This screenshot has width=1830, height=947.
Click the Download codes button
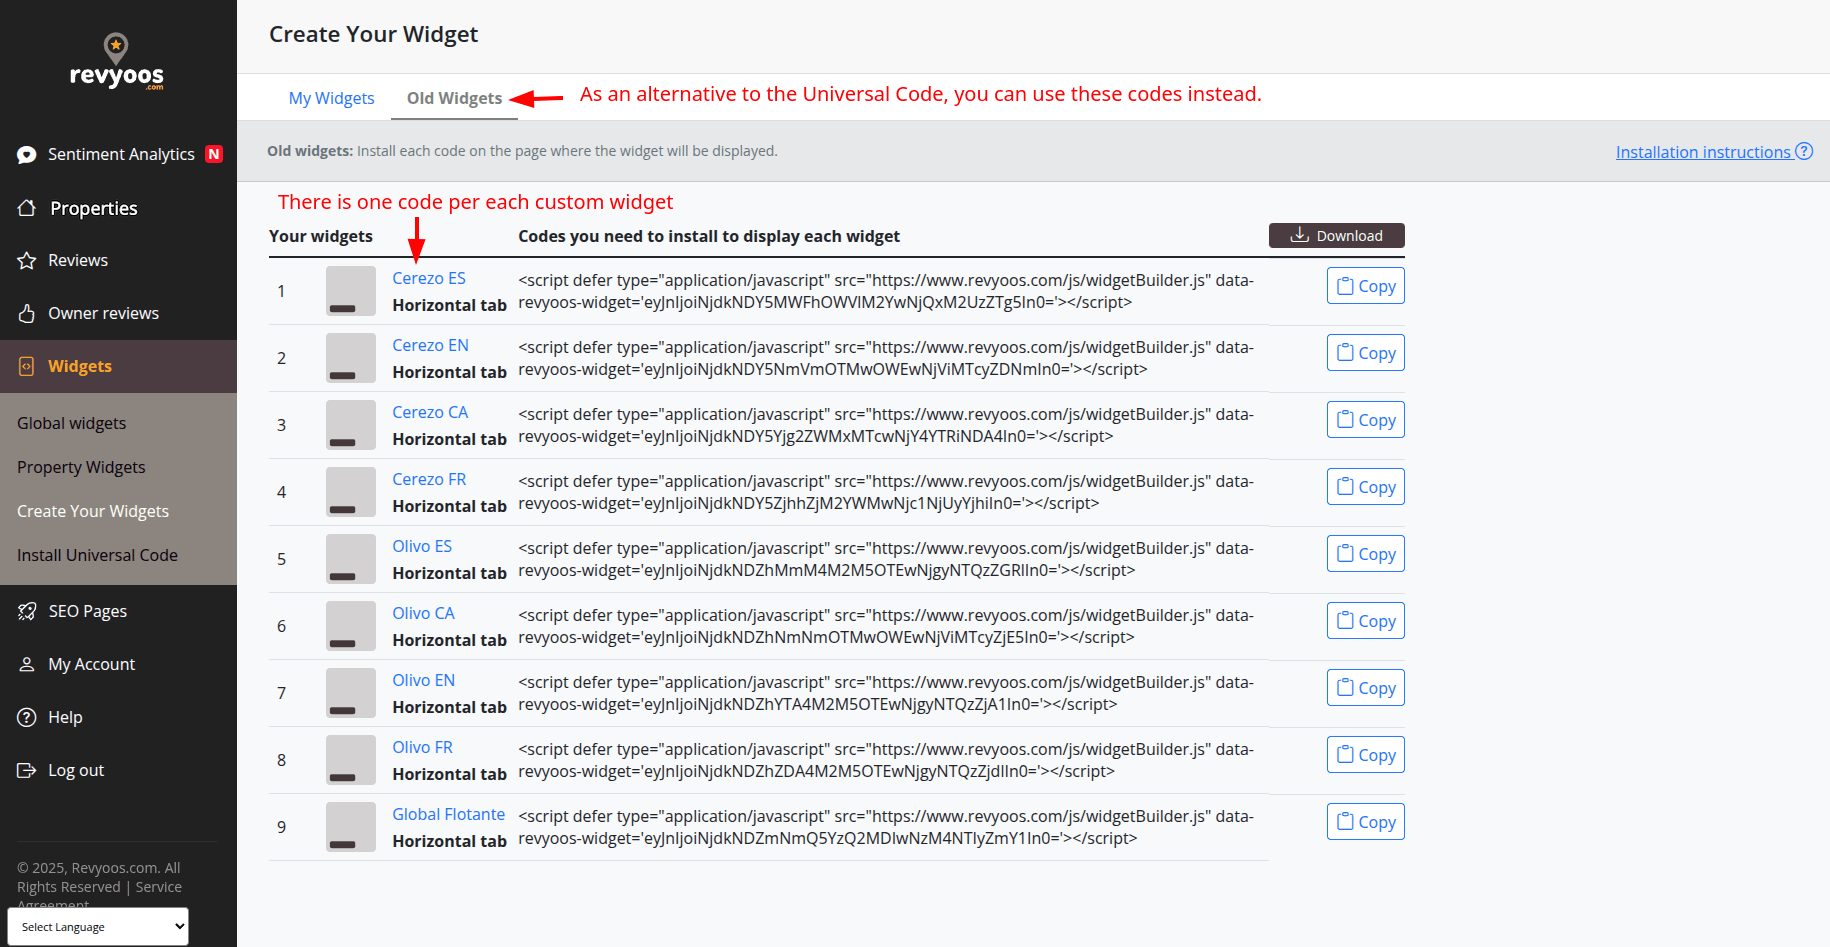click(x=1336, y=236)
